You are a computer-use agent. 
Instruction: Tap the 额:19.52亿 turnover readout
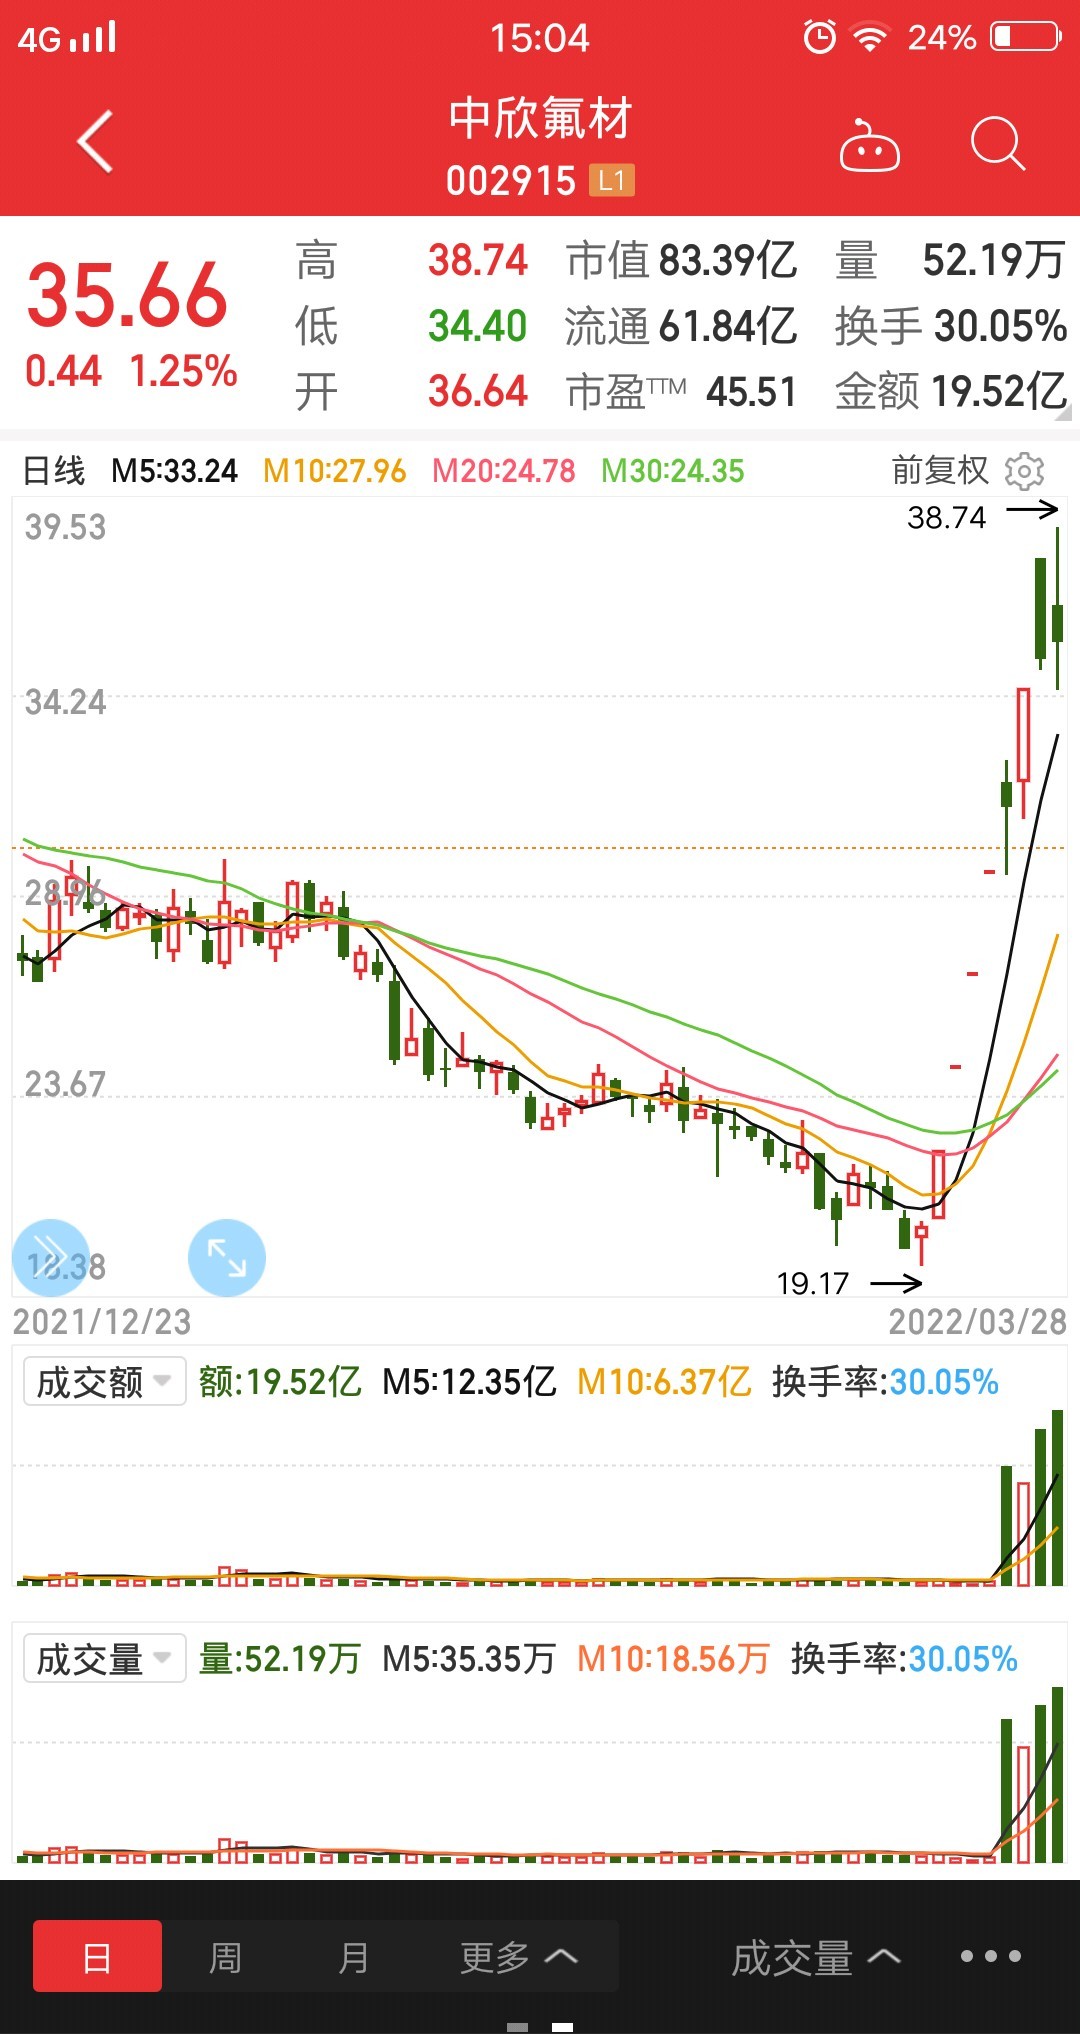tap(280, 1382)
